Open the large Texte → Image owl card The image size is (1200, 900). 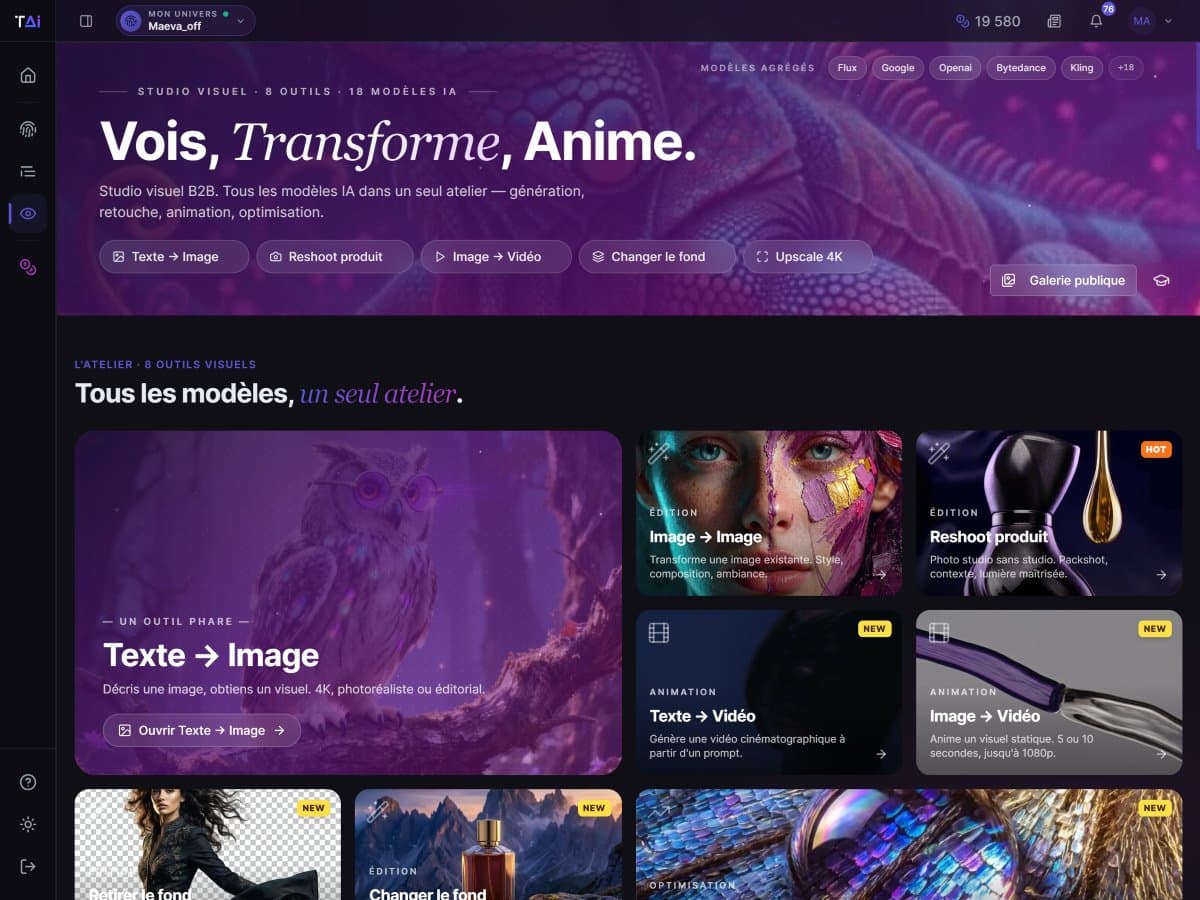coord(348,603)
